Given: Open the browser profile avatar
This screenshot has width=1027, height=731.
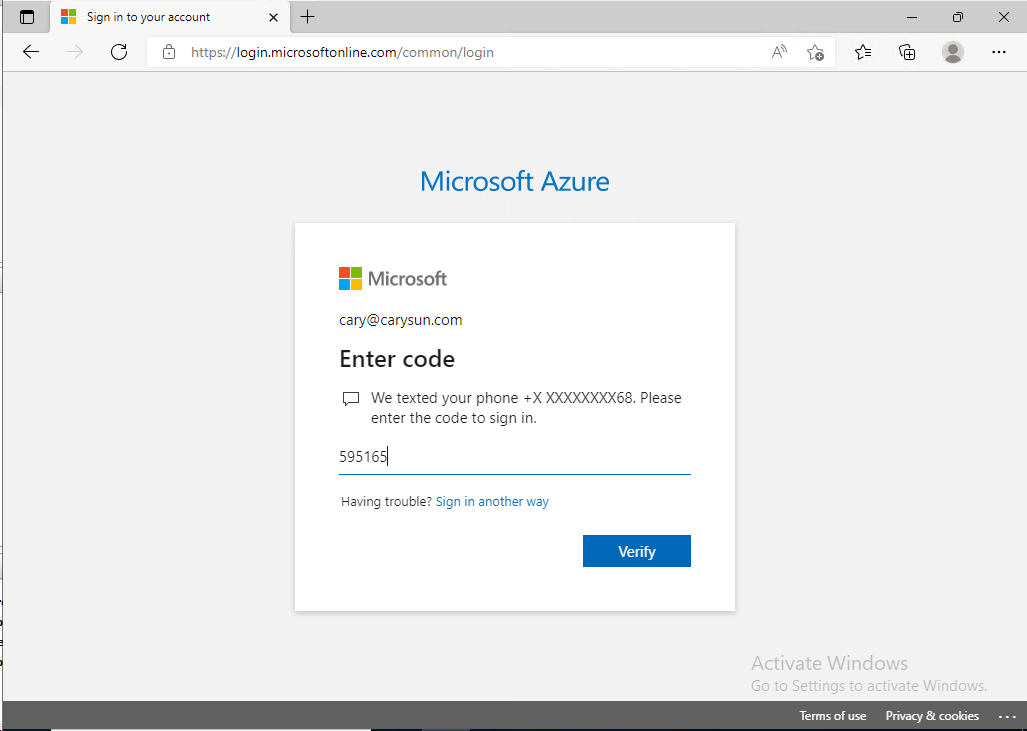Looking at the screenshot, I should [x=953, y=52].
